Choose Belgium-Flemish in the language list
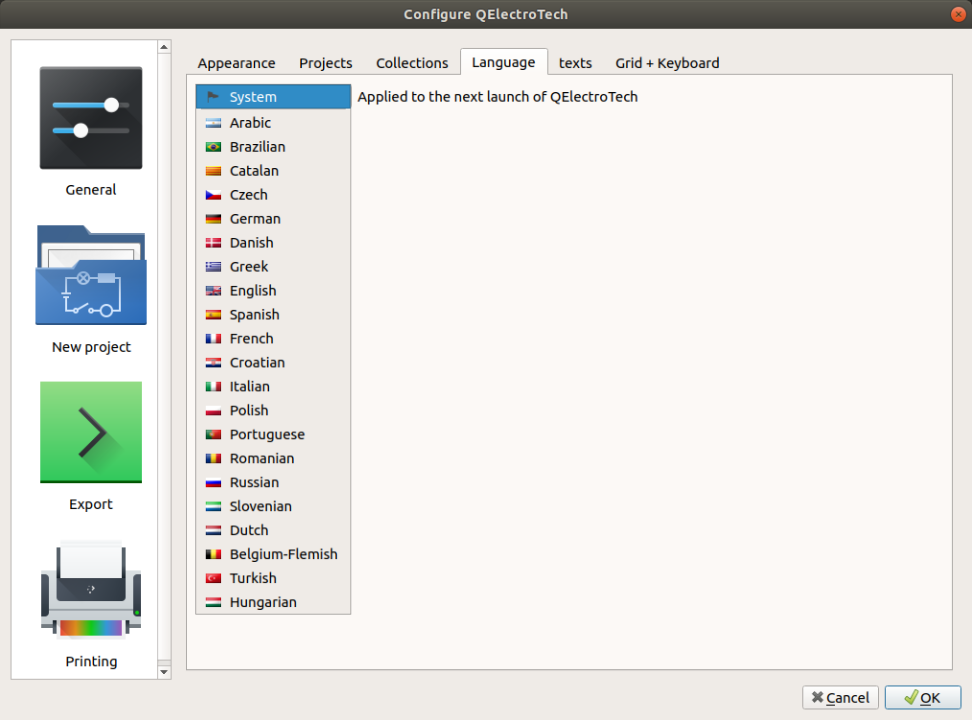The image size is (972, 720). coord(273,554)
